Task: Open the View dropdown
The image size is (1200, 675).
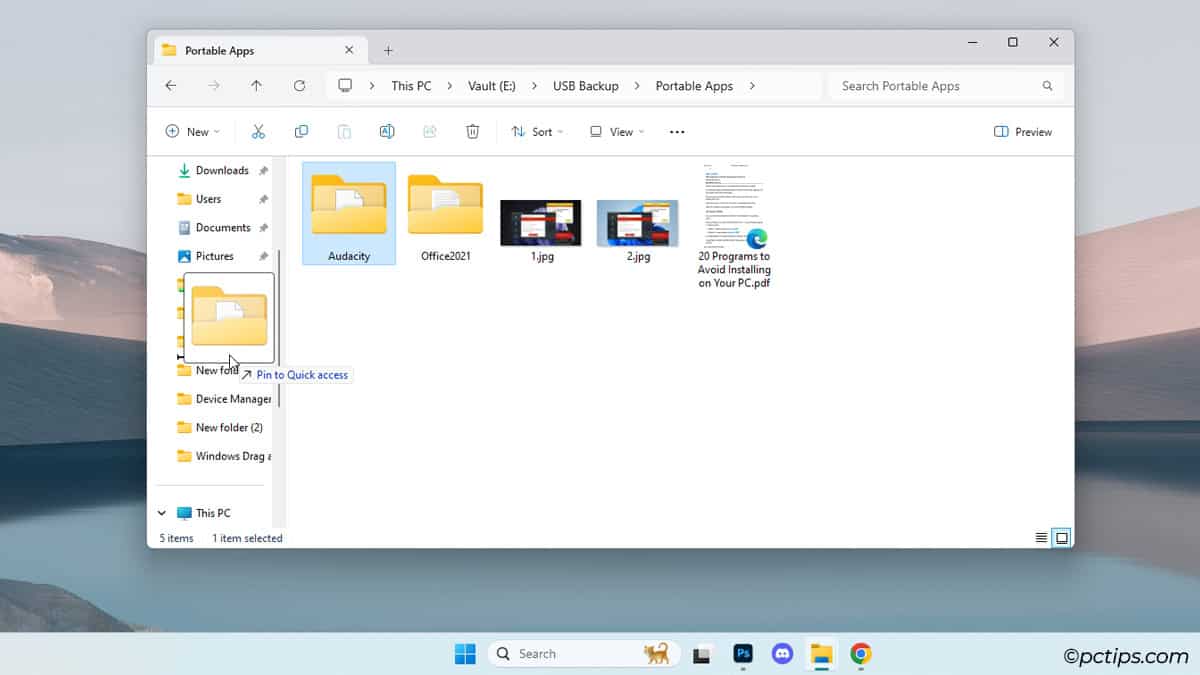Action: [x=616, y=131]
